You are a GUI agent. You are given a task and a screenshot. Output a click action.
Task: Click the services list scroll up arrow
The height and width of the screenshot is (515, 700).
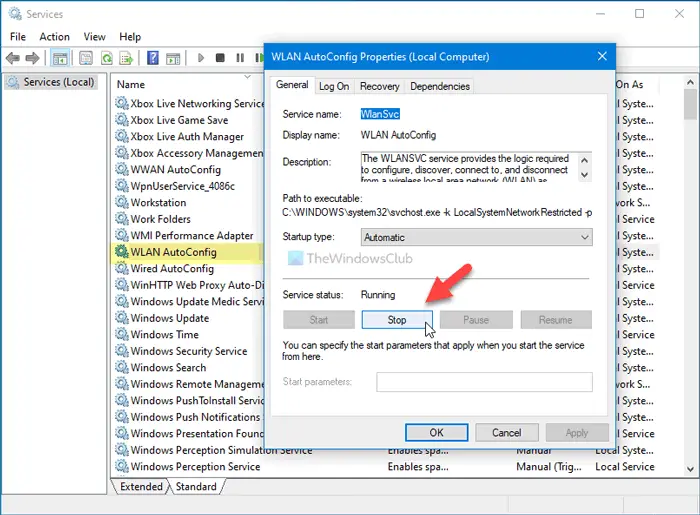click(x=690, y=82)
